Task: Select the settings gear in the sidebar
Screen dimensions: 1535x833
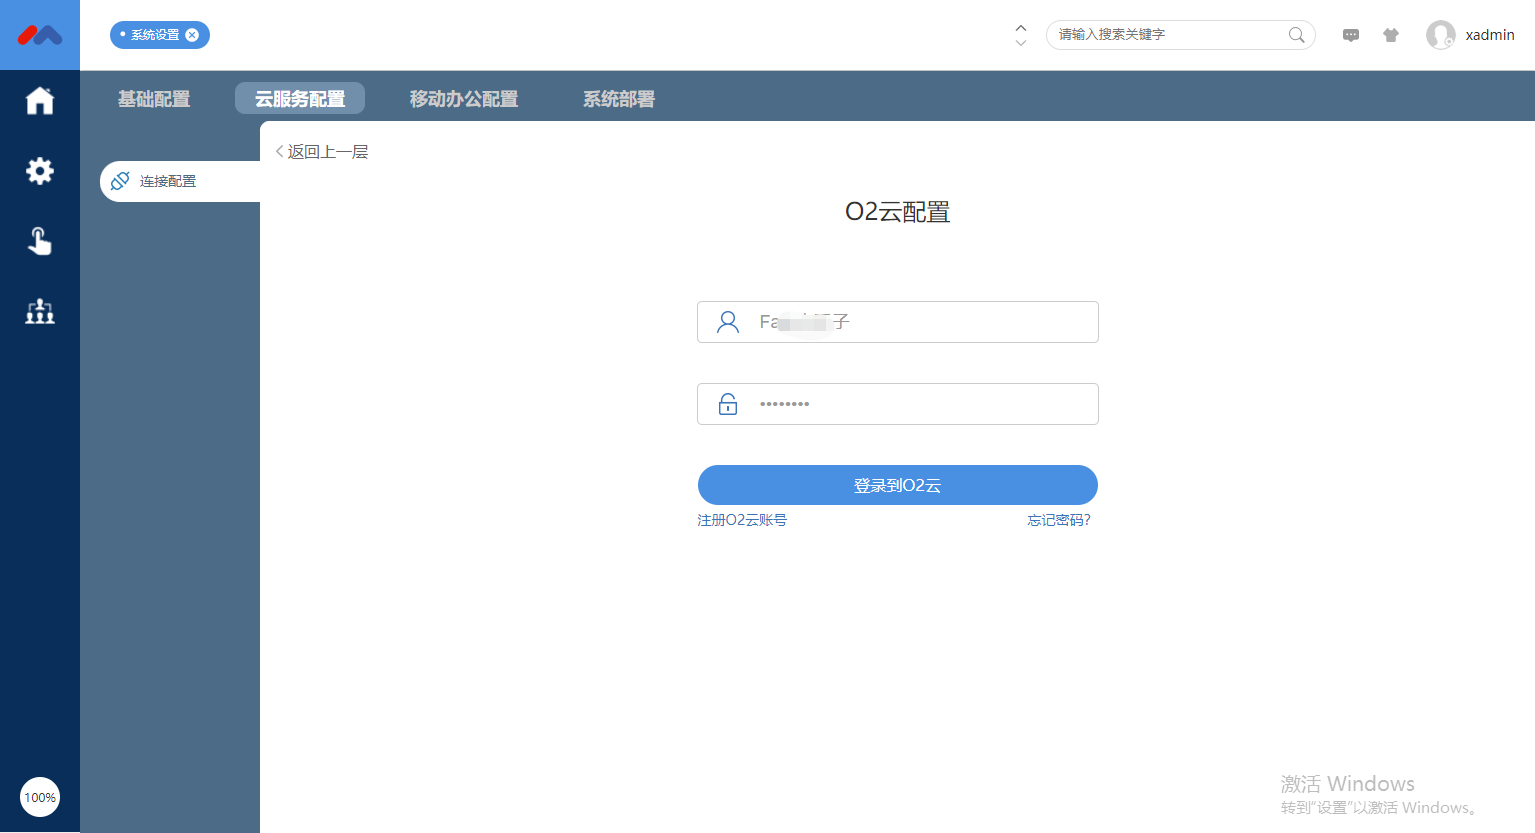Action: 40,170
